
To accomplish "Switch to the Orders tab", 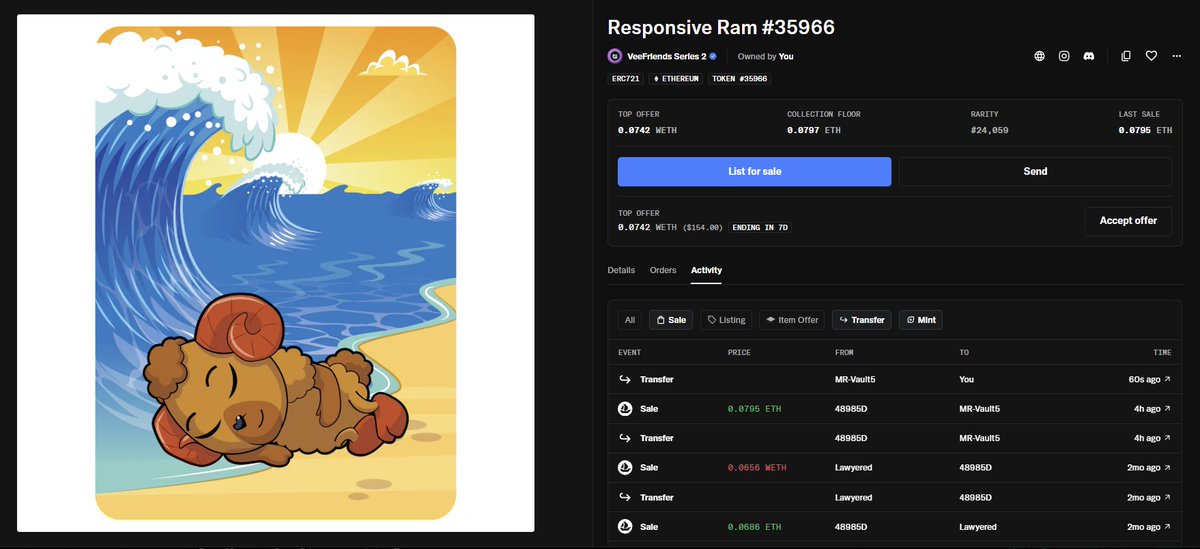I will (663, 271).
